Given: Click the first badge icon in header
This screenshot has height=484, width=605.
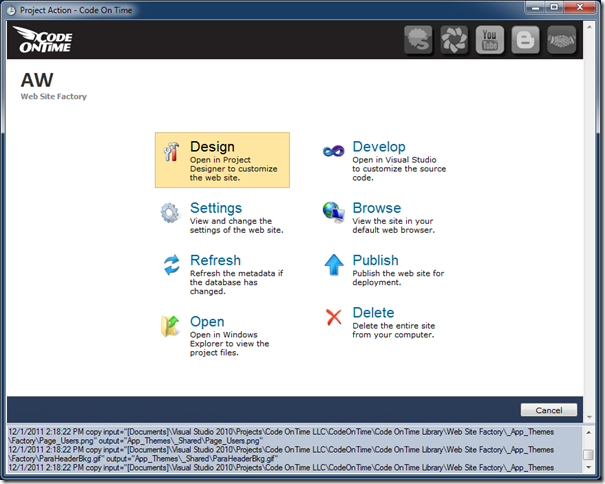Looking at the screenshot, I should click(418, 40).
